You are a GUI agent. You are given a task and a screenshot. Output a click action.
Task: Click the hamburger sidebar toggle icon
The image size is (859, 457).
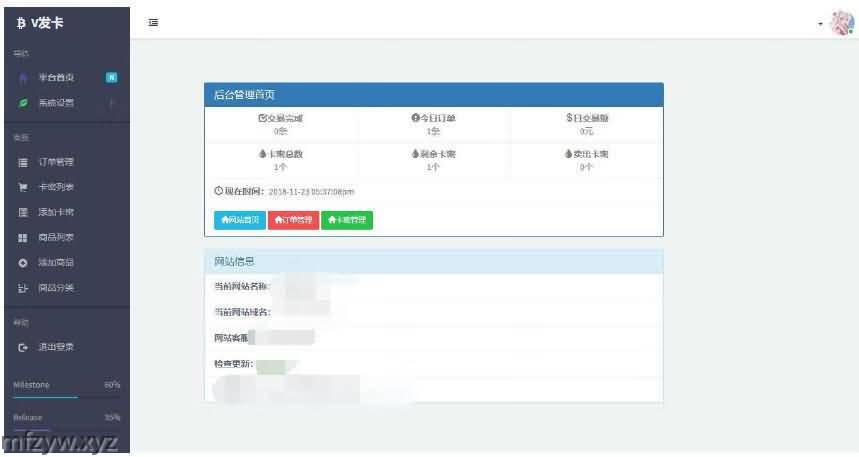(152, 22)
